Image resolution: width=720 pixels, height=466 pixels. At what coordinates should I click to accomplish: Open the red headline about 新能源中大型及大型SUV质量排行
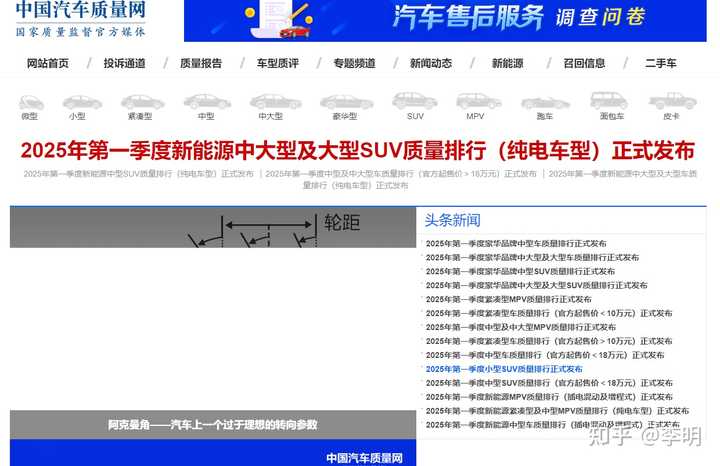(358, 151)
